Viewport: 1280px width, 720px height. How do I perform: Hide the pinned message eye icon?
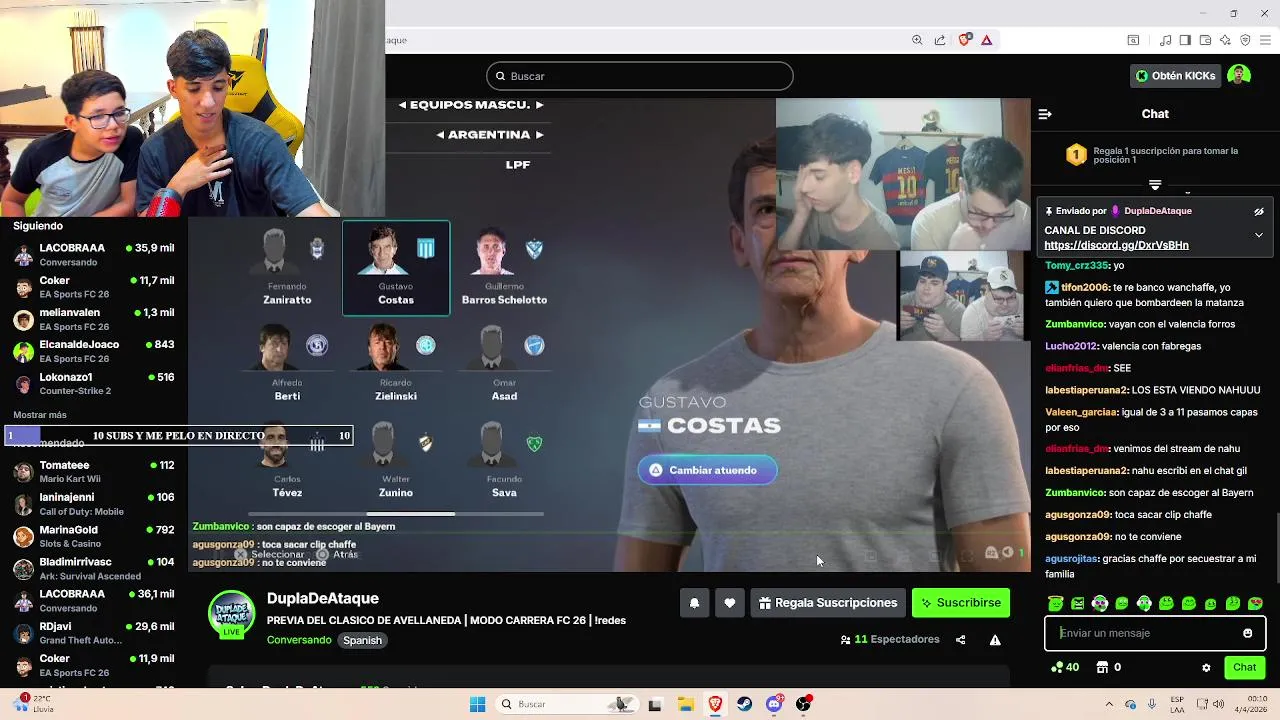click(x=1259, y=211)
